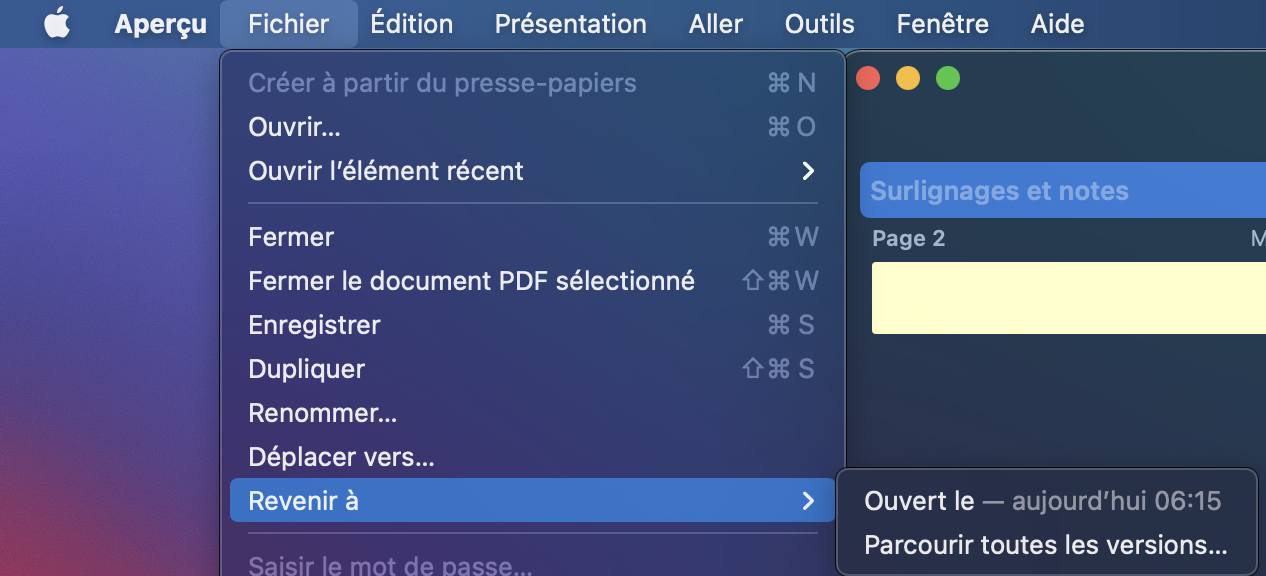Screen dimensions: 1266x576
Task: Click Parcourir toutes les versions…
Action: [x=1045, y=545]
